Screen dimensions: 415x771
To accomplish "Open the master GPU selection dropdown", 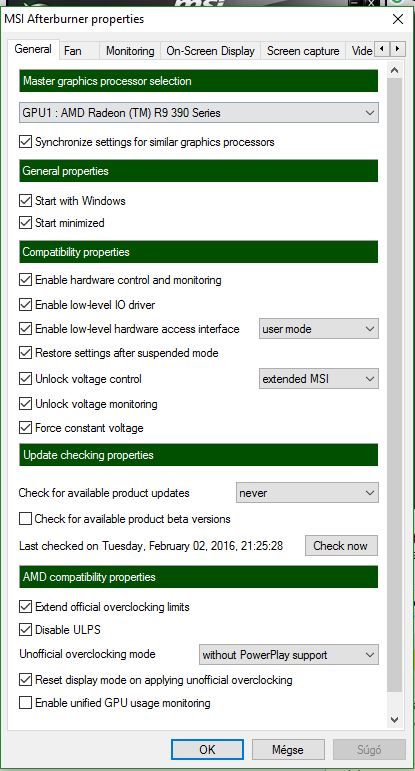I will click(199, 113).
